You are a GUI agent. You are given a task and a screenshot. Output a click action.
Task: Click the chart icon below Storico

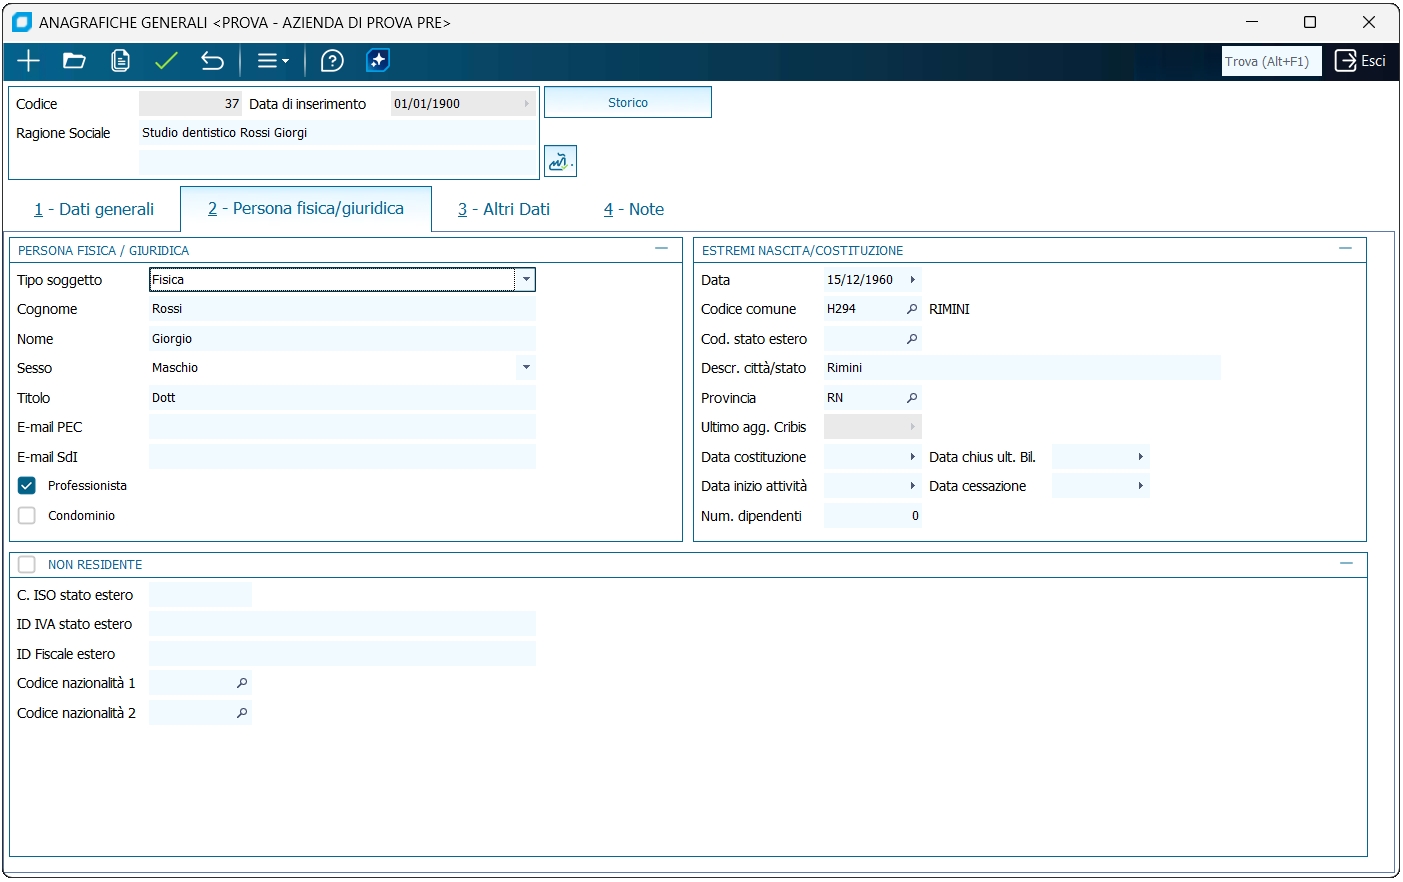tap(560, 161)
